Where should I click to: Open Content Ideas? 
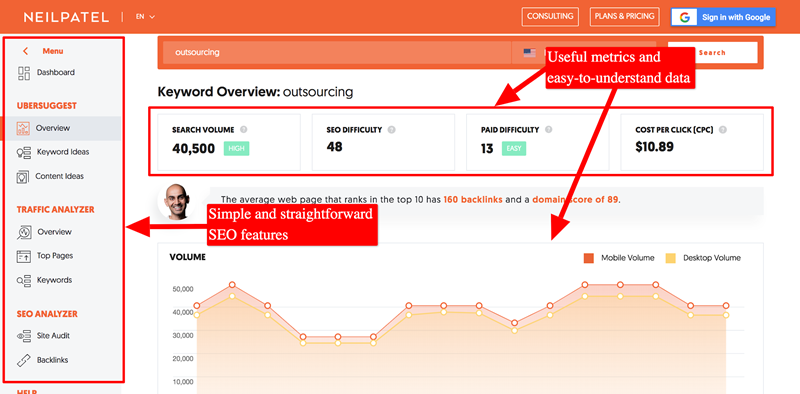pos(59,176)
